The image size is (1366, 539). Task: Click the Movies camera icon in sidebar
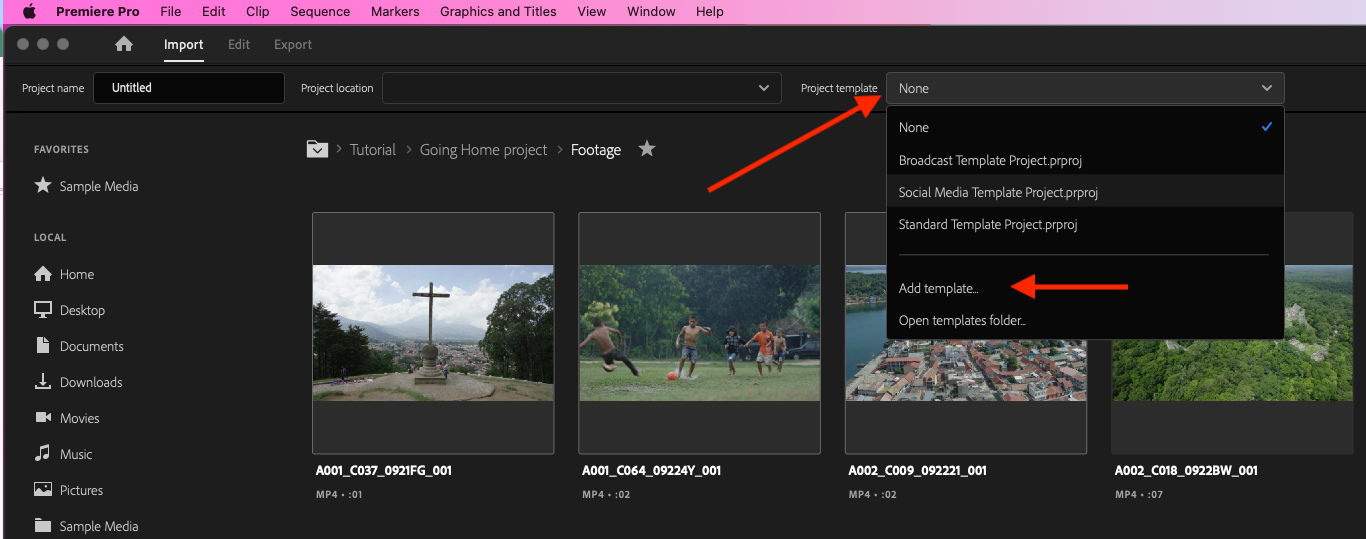pos(43,418)
